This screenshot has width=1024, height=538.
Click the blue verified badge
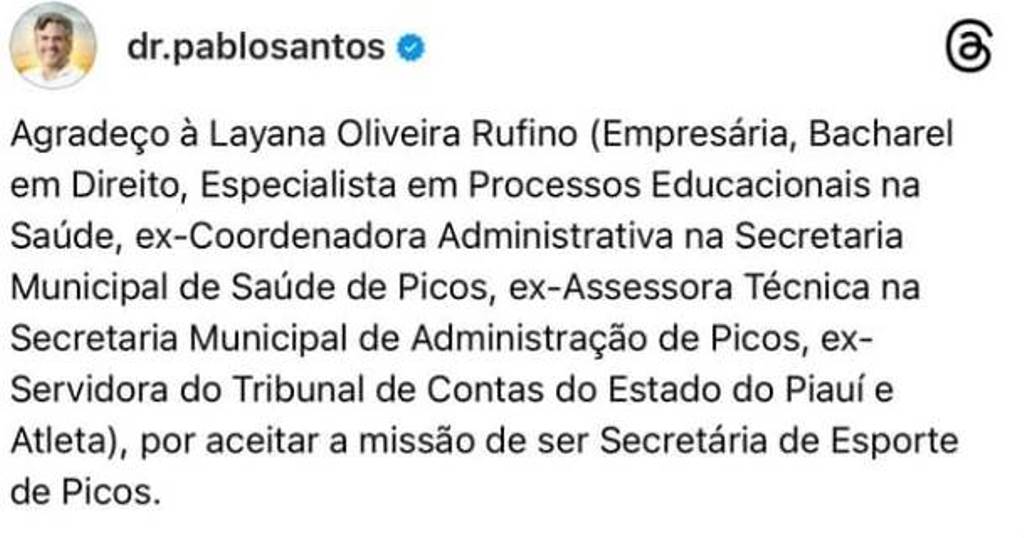pos(411,48)
